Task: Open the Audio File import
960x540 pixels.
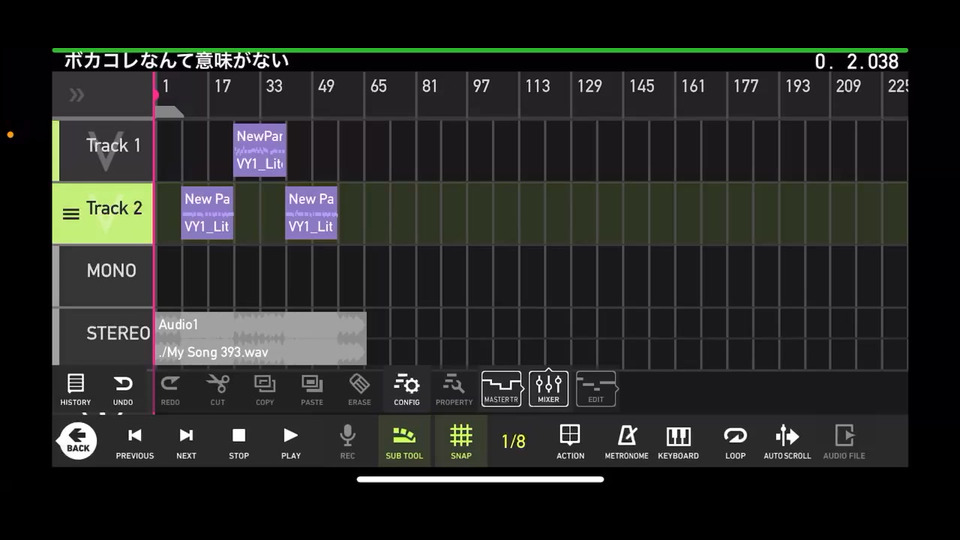Action: point(844,443)
